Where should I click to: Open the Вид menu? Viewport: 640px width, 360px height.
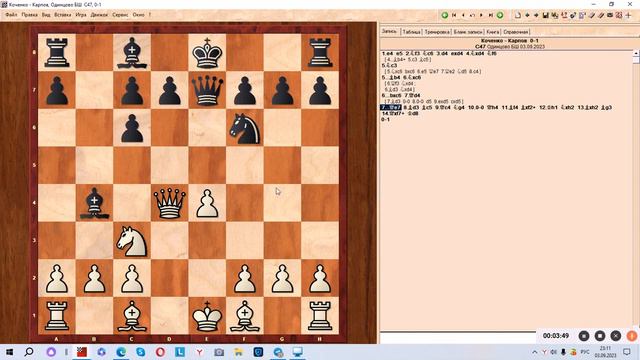click(46, 15)
